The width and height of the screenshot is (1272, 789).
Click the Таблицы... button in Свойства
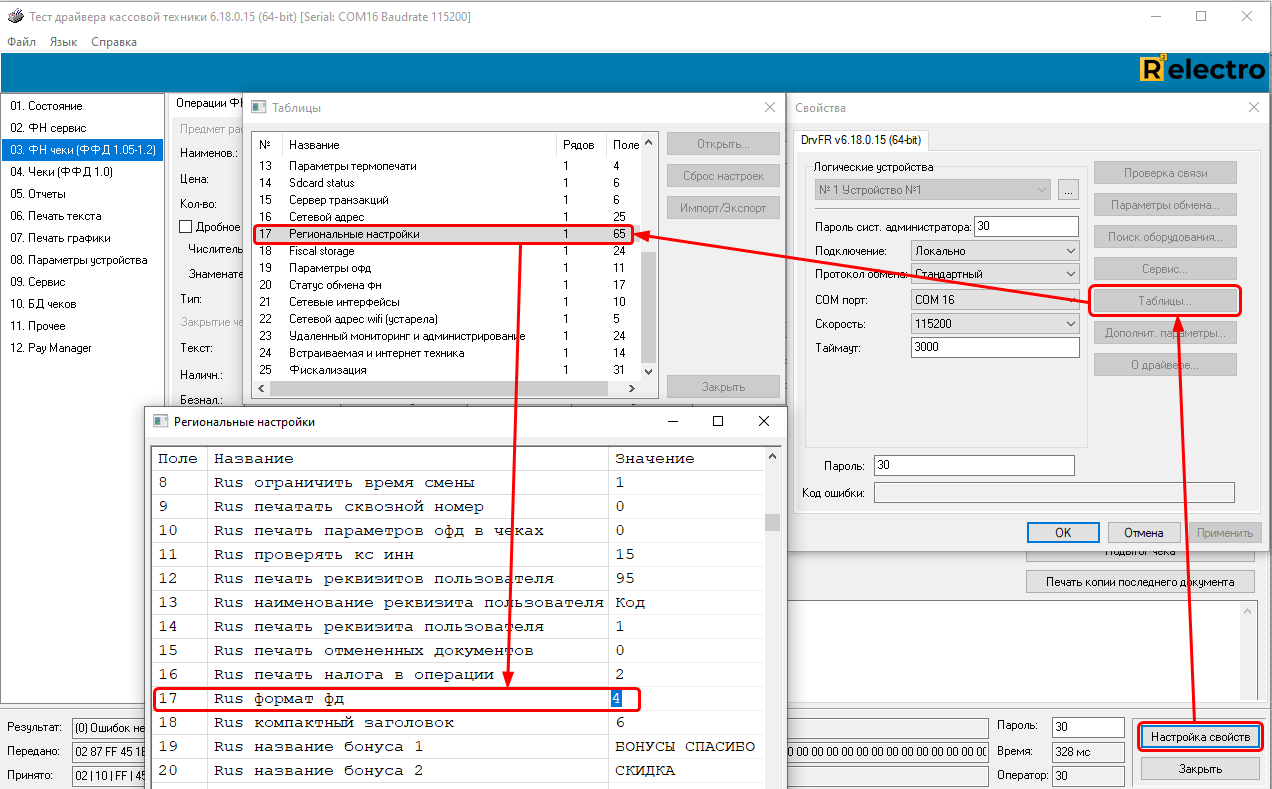(1164, 301)
